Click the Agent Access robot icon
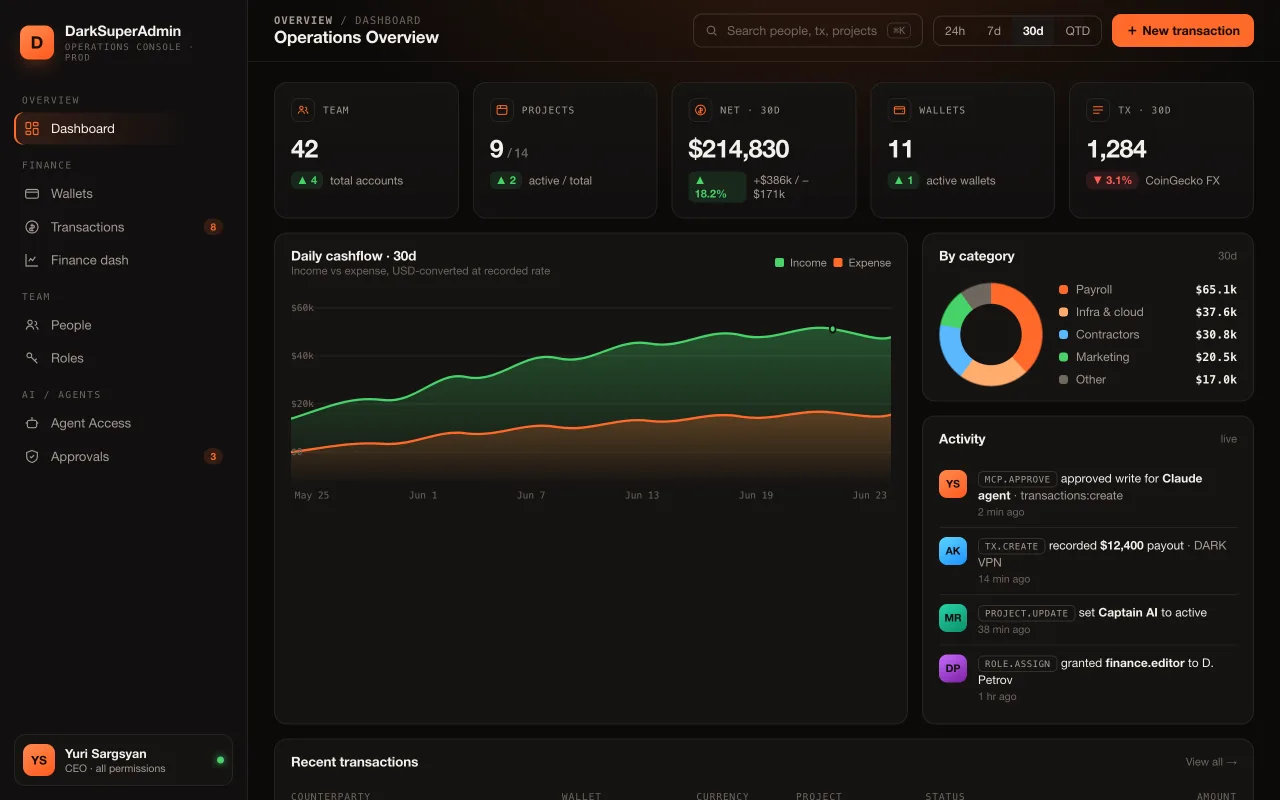This screenshot has height=800, width=1280. 32,423
